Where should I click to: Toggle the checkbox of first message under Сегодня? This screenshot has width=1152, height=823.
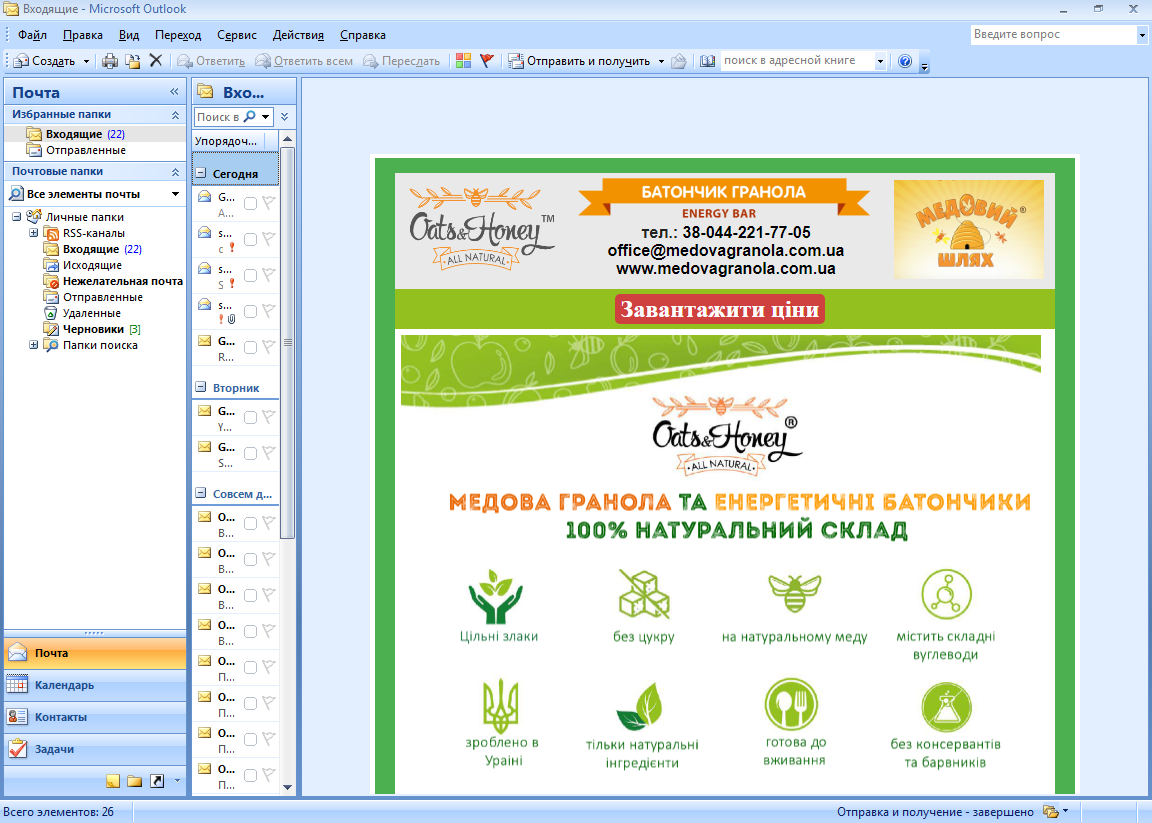(x=250, y=203)
